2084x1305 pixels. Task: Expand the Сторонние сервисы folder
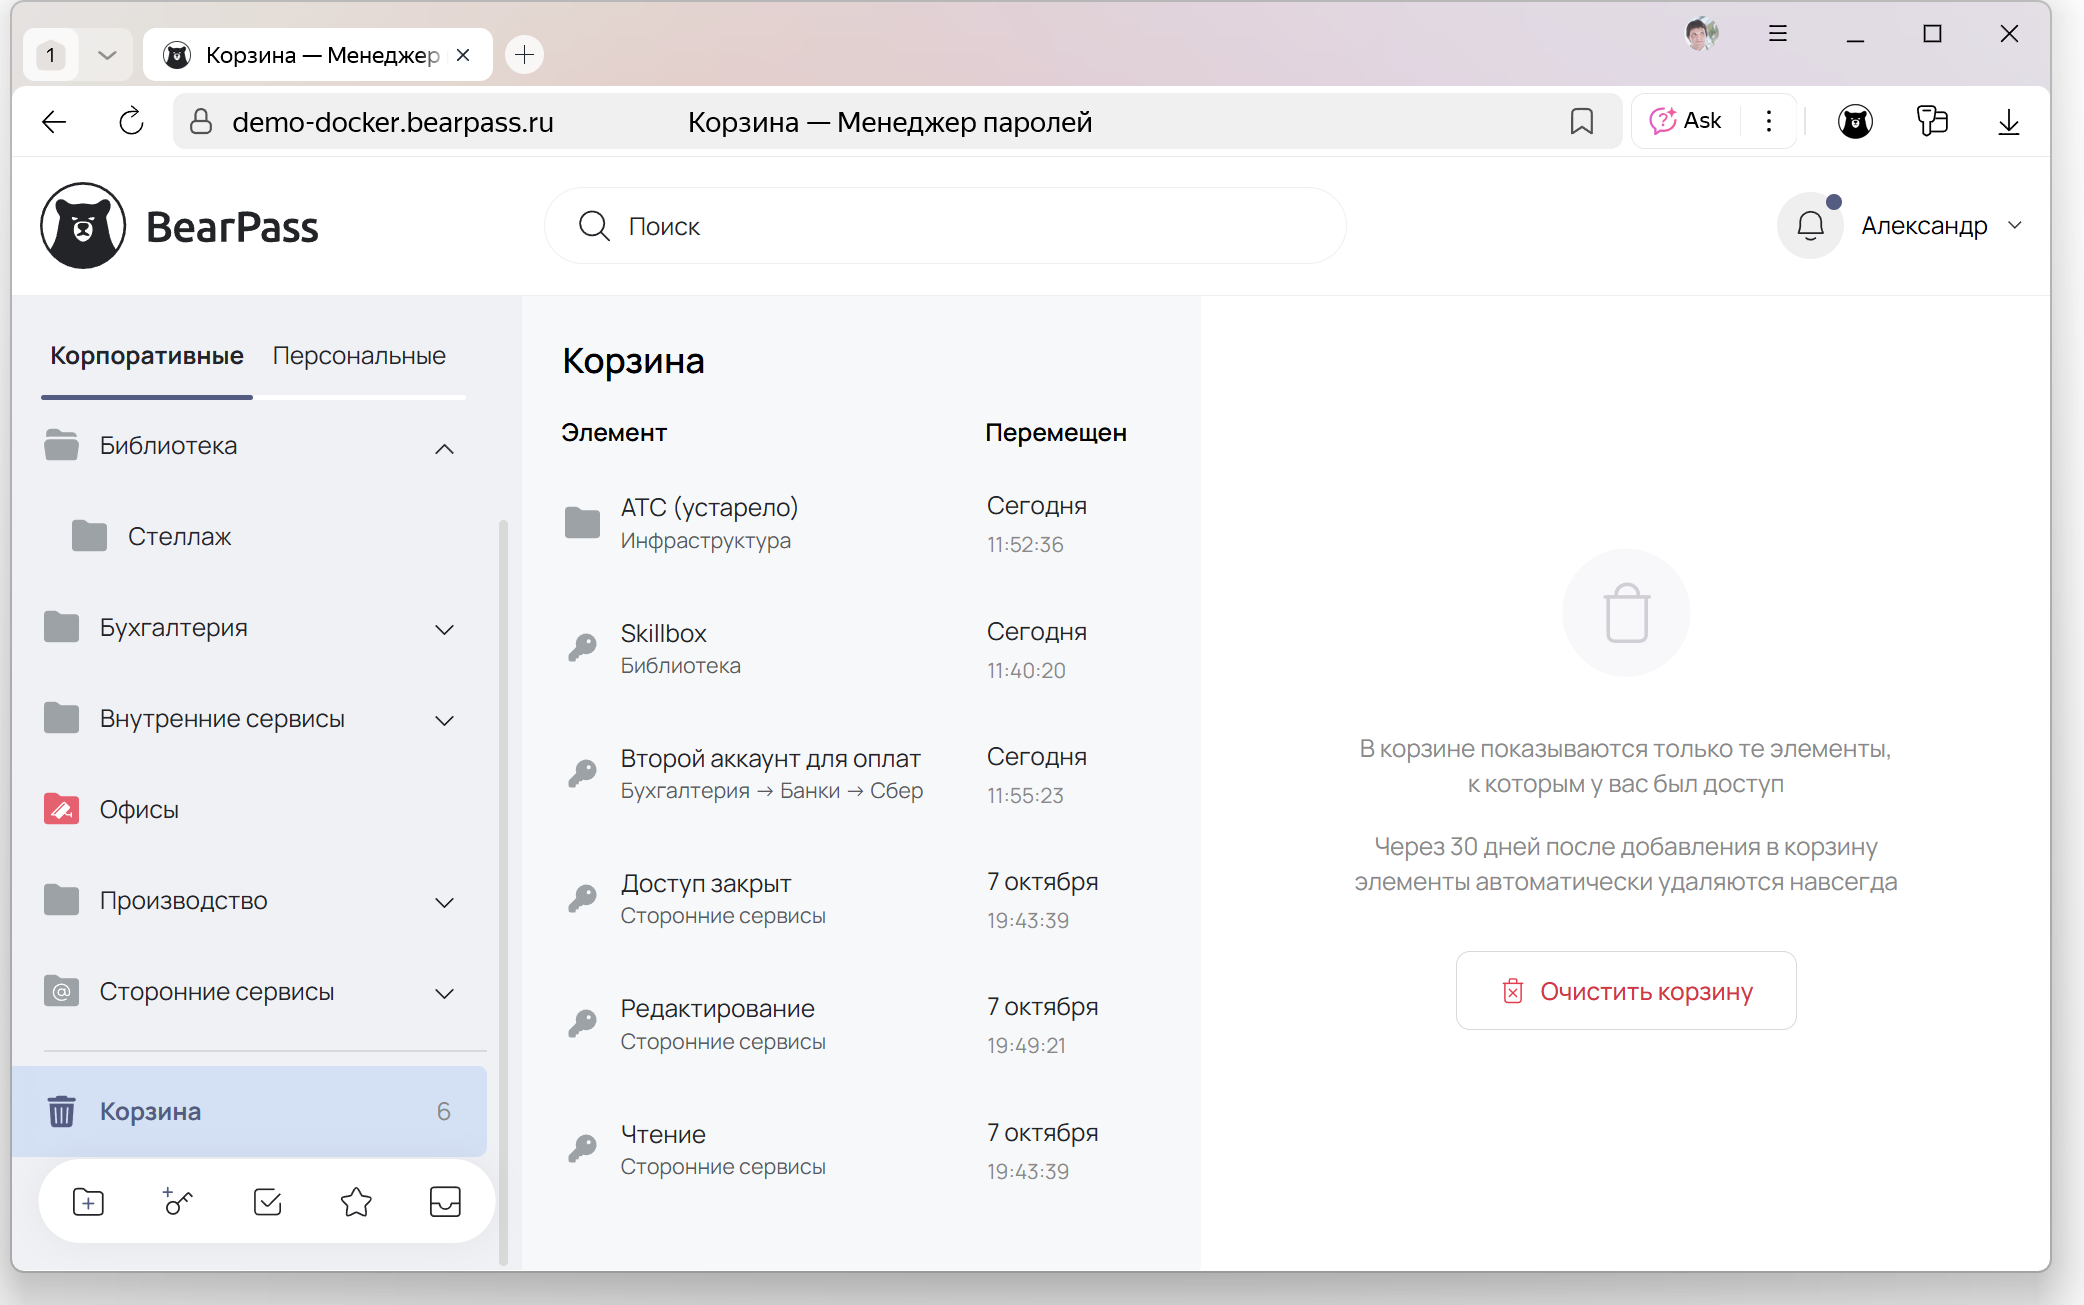445,993
